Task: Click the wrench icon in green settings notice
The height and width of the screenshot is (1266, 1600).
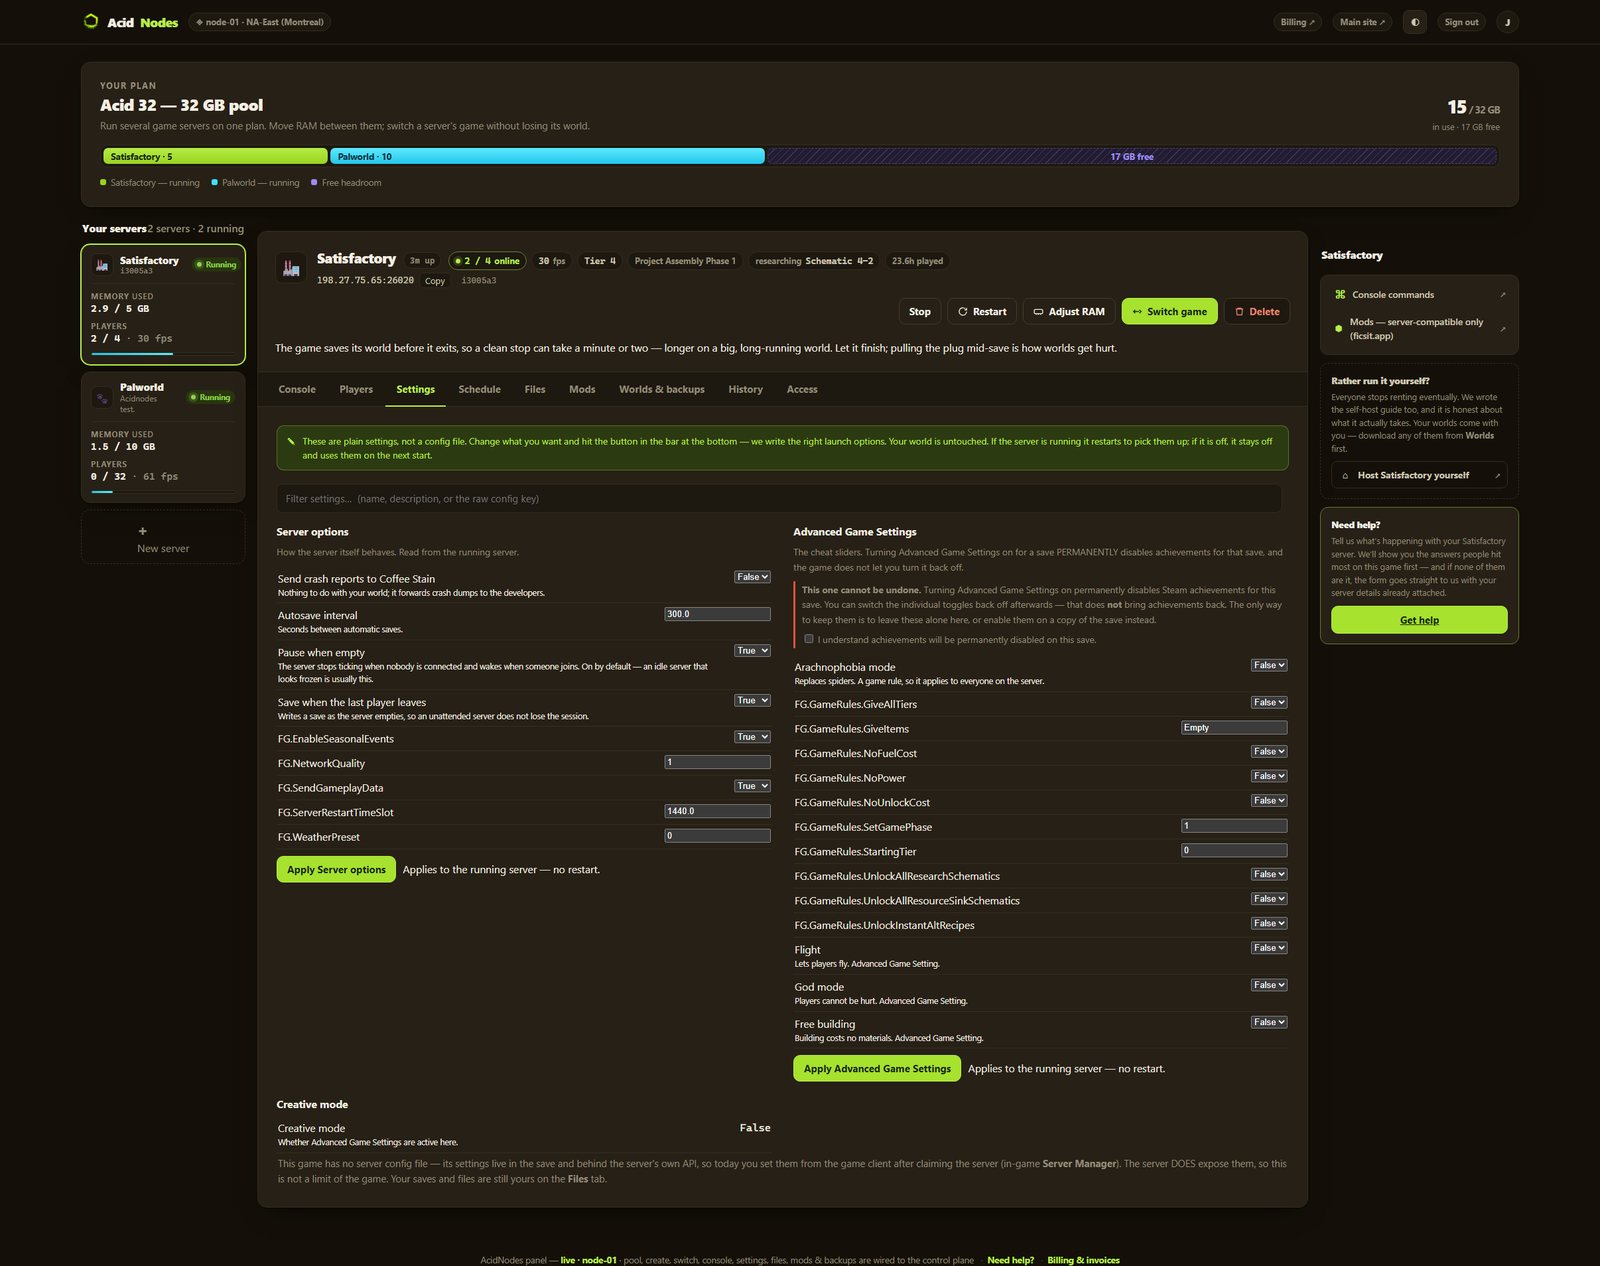Action: [291, 441]
